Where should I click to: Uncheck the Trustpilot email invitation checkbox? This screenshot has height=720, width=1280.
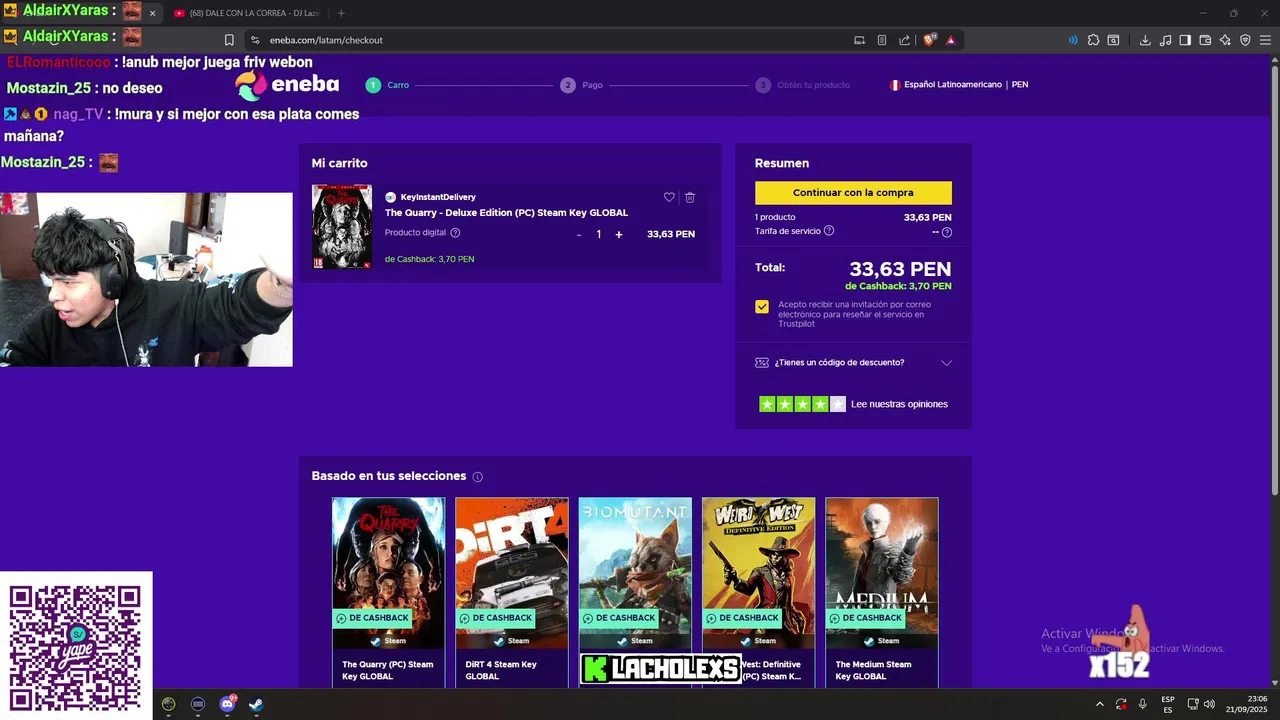tap(762, 307)
